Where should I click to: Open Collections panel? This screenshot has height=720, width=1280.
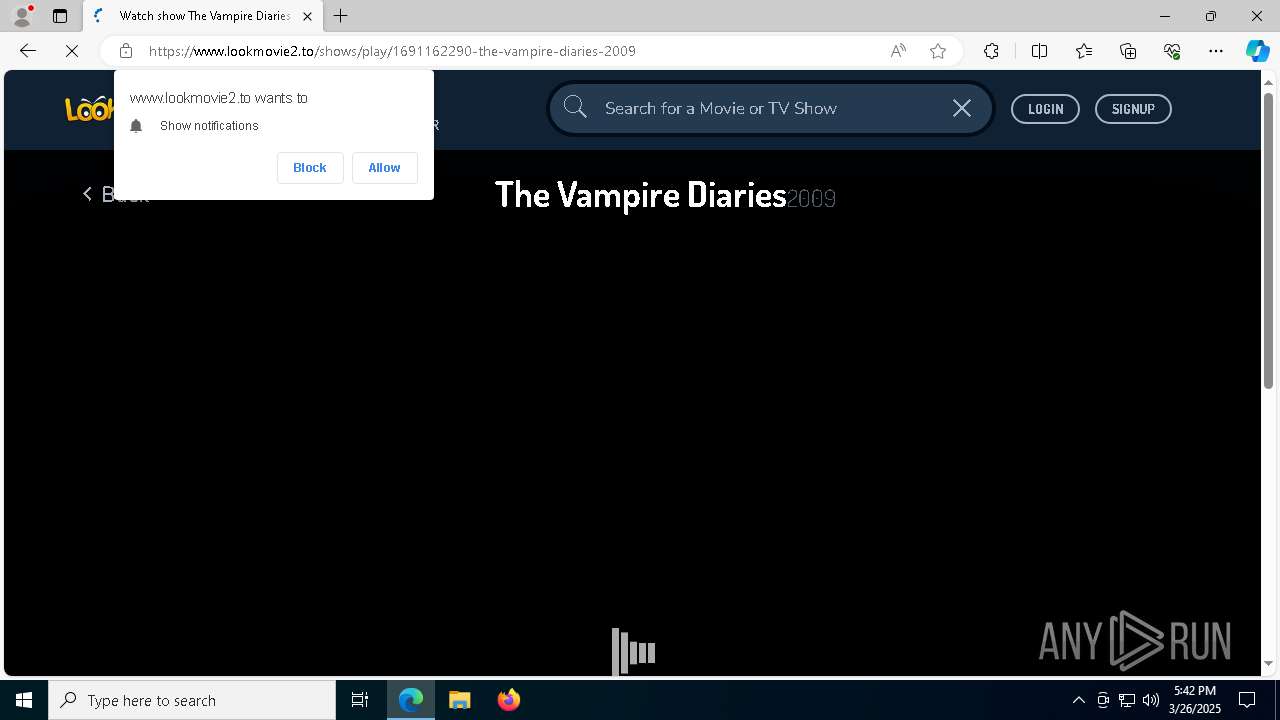(1128, 51)
